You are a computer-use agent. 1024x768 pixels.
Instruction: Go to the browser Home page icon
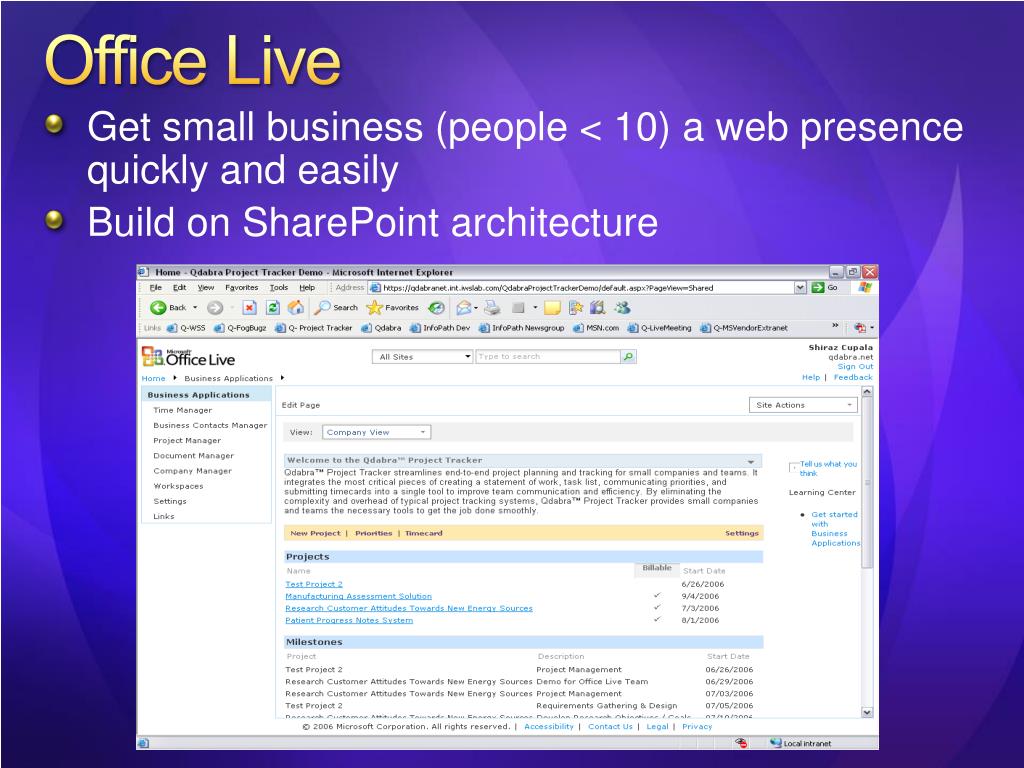point(296,308)
